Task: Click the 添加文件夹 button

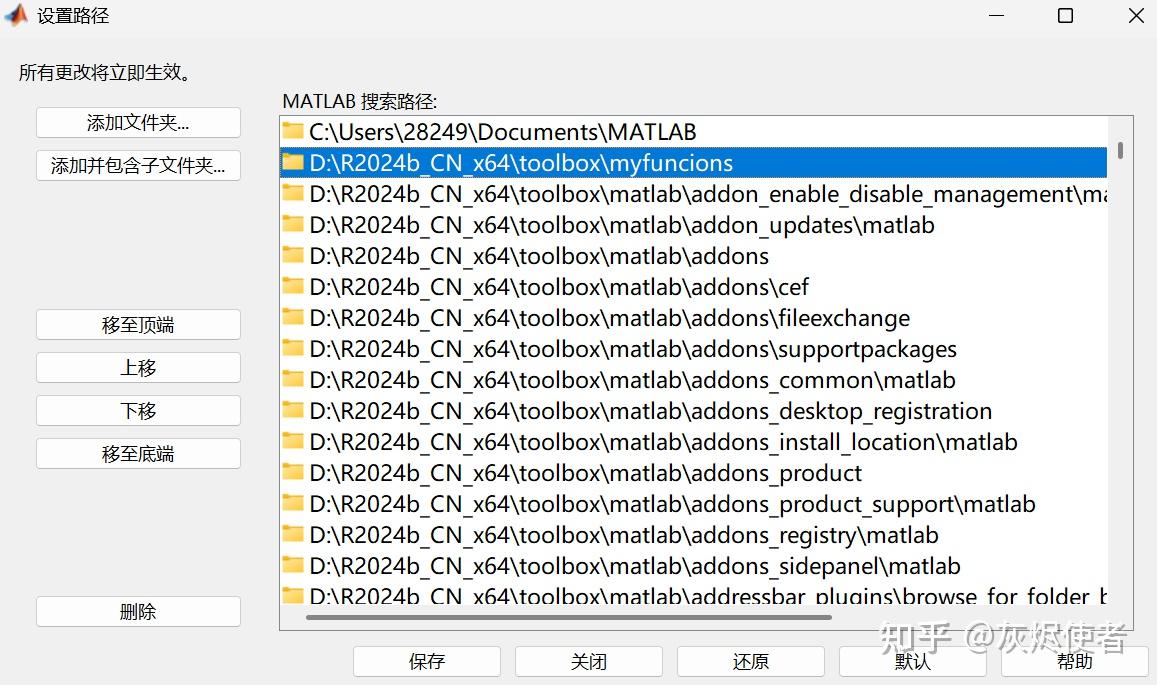Action: [x=137, y=122]
